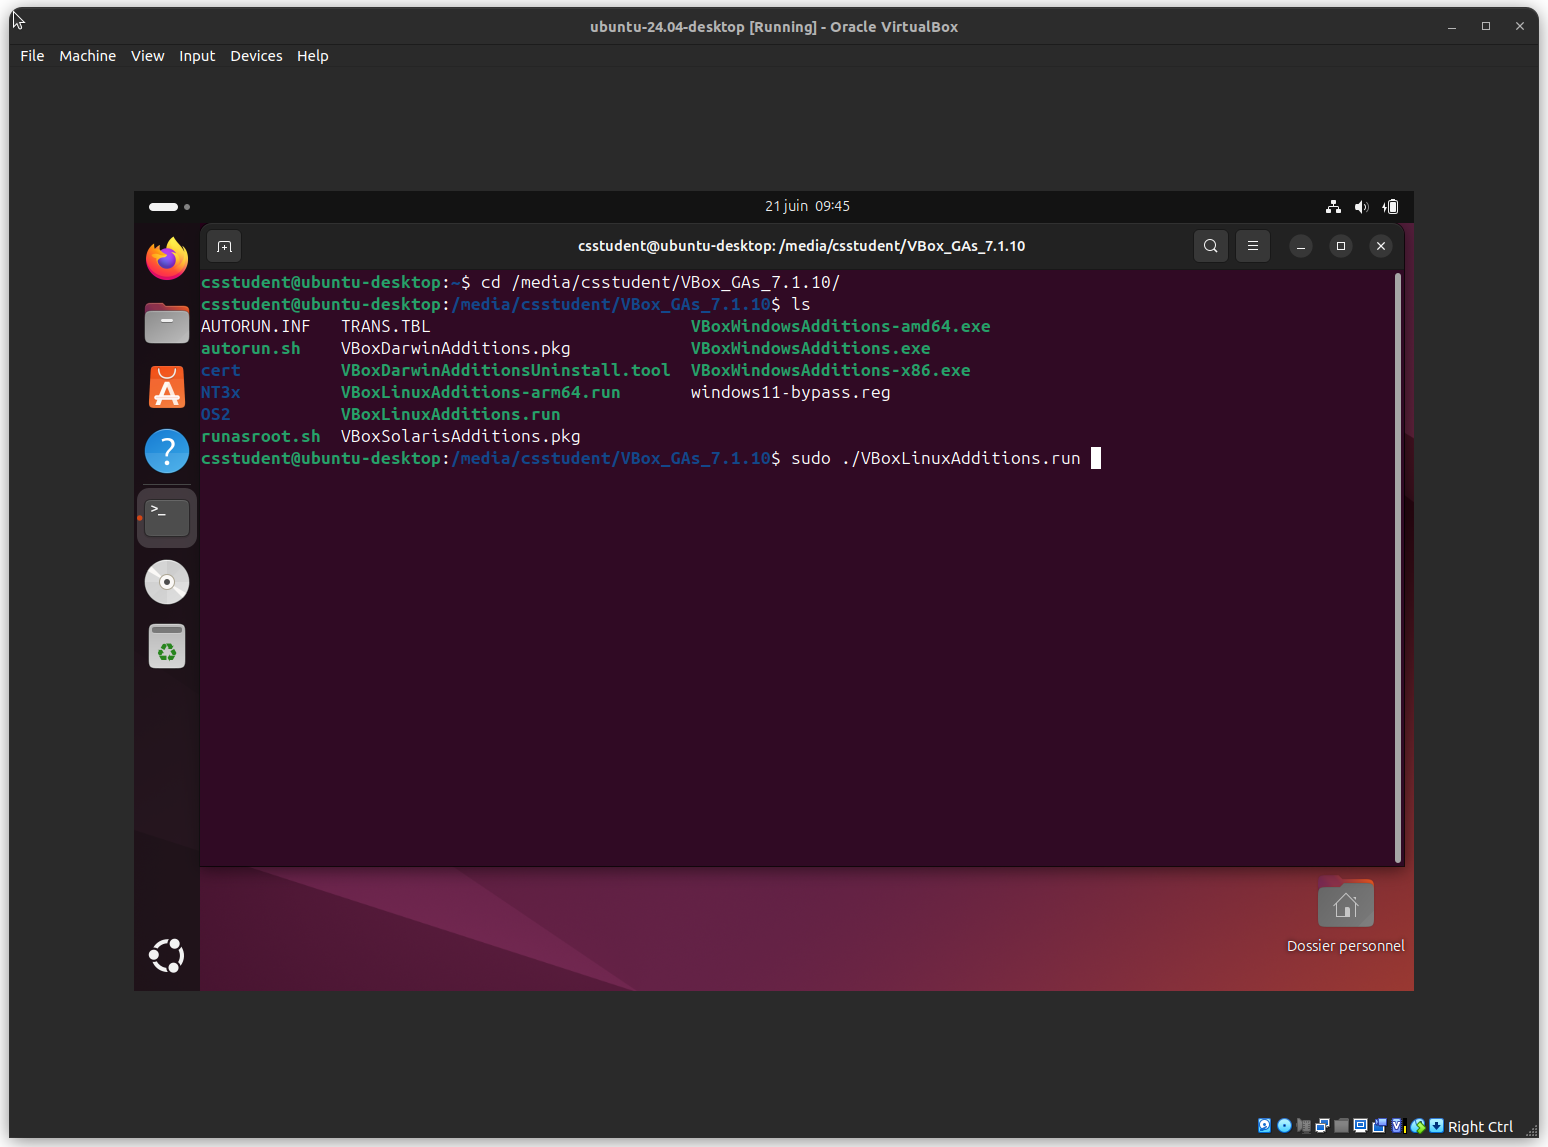Click the terminal vertical scrollbar

(x=1397, y=566)
